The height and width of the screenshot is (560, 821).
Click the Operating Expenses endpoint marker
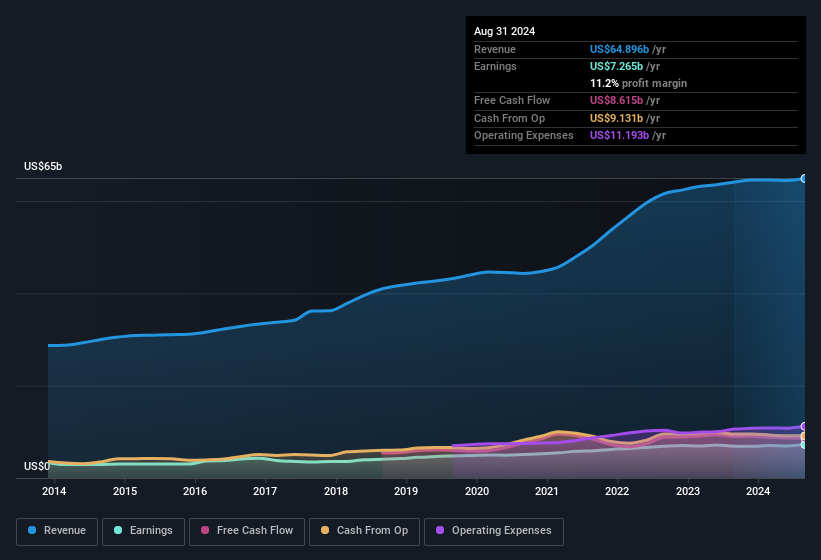(804, 427)
